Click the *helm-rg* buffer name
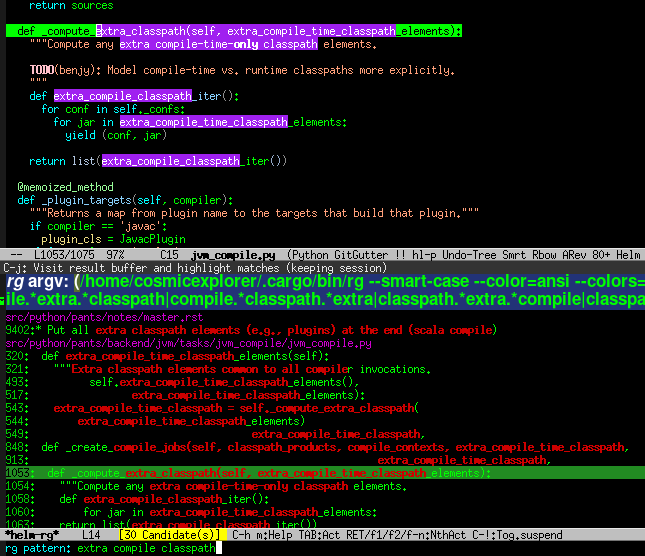The image size is (645, 556). coord(32,535)
